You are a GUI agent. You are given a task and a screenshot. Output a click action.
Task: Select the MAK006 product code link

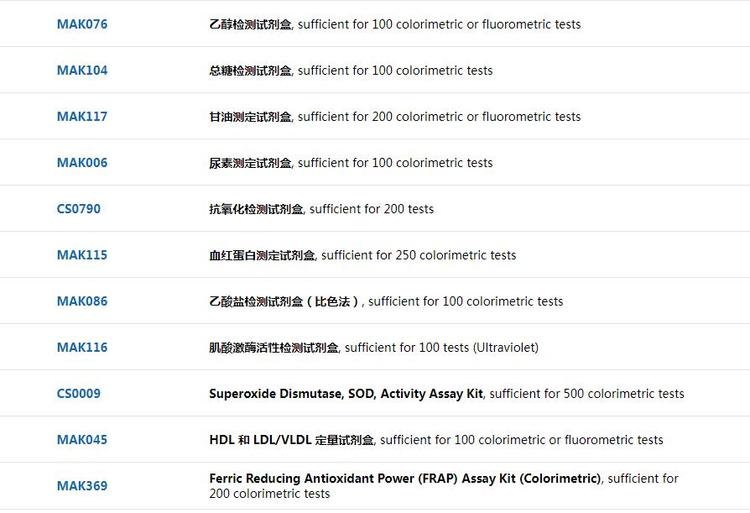tap(82, 162)
